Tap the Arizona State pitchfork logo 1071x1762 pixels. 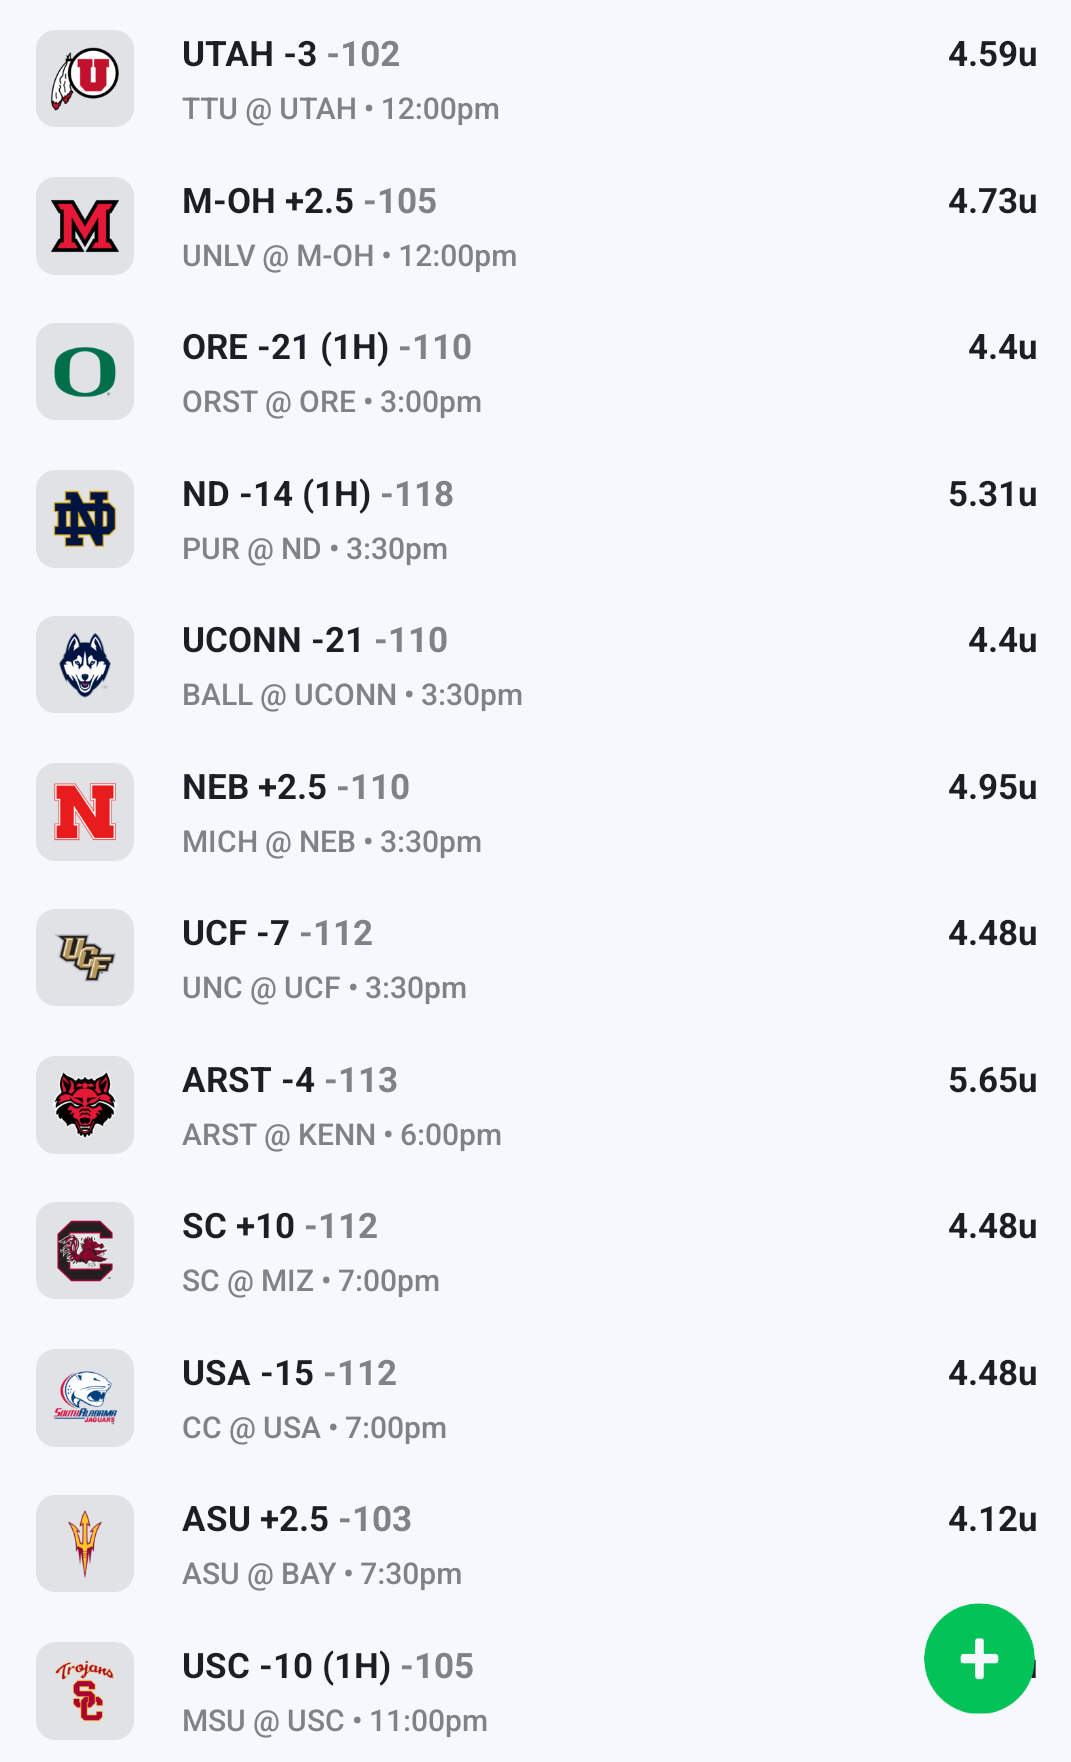pos(85,1544)
